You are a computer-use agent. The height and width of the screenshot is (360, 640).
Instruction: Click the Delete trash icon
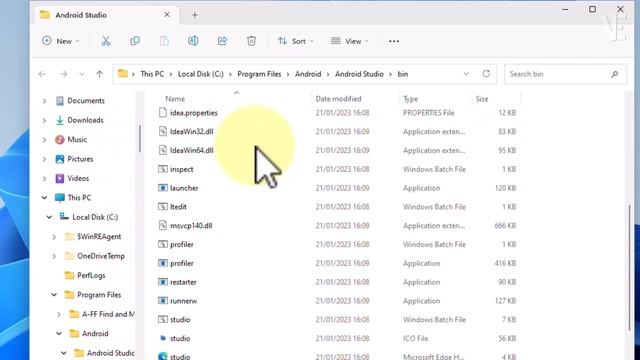click(251, 41)
